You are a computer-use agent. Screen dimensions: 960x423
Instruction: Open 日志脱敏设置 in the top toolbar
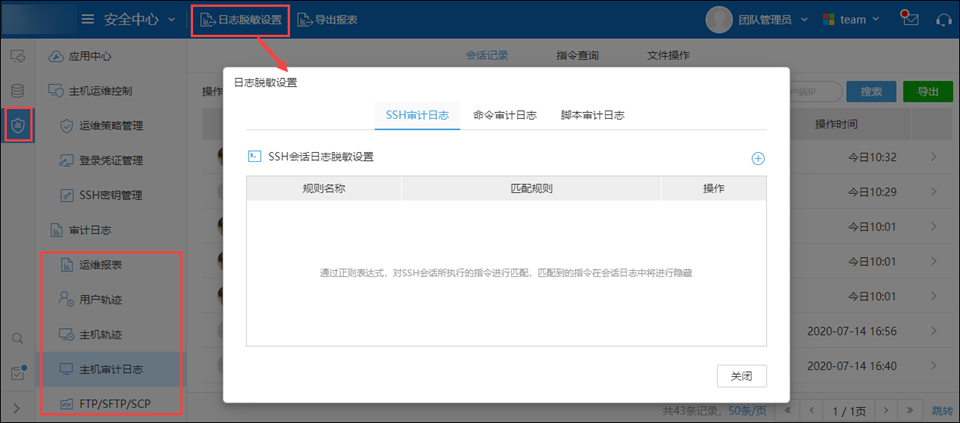(241, 20)
